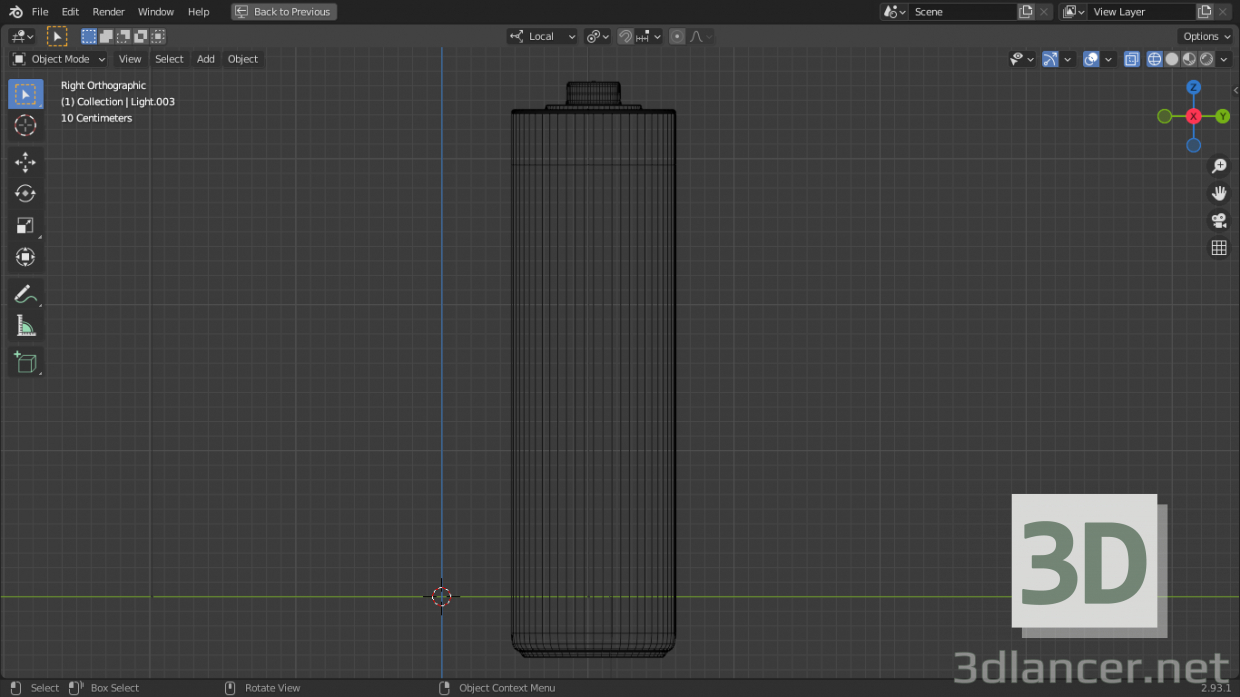Screen dimensions: 1240x697
Task: Select the Move tool in the toolbar
Action: click(x=25, y=161)
